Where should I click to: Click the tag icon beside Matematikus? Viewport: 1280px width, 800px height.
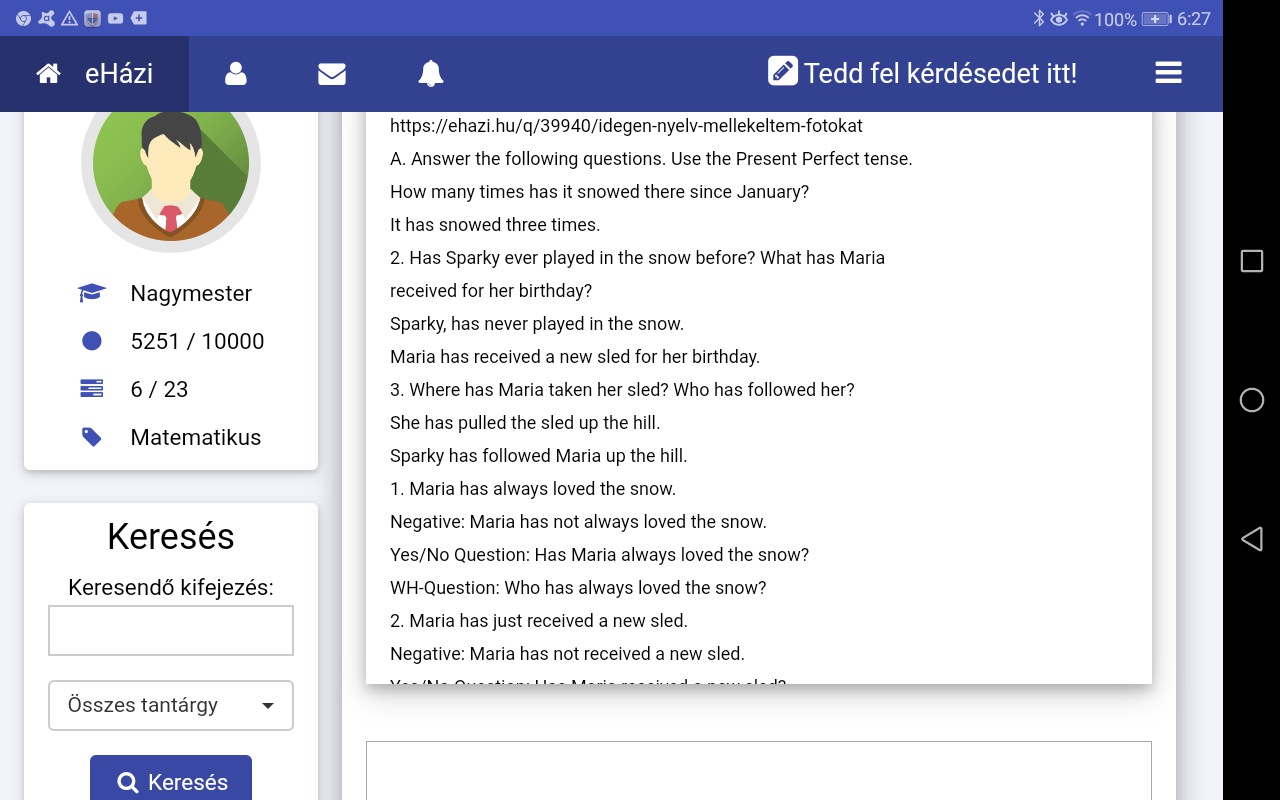[92, 437]
